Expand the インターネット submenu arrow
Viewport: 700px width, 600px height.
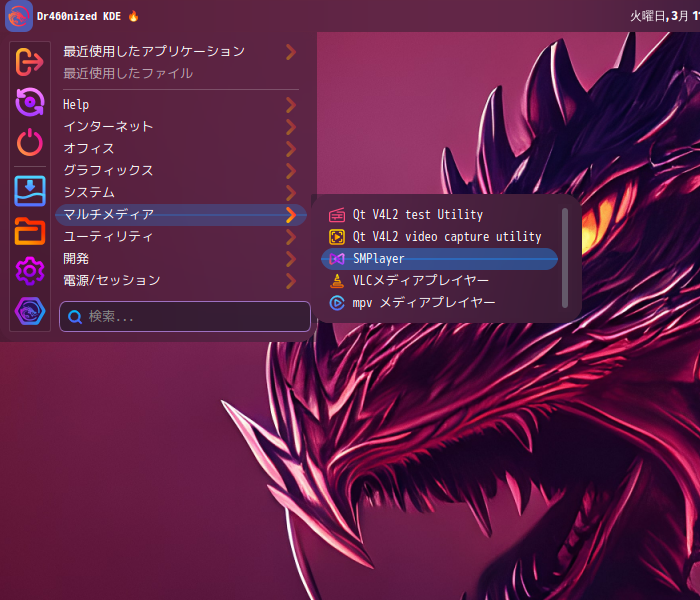(x=291, y=127)
